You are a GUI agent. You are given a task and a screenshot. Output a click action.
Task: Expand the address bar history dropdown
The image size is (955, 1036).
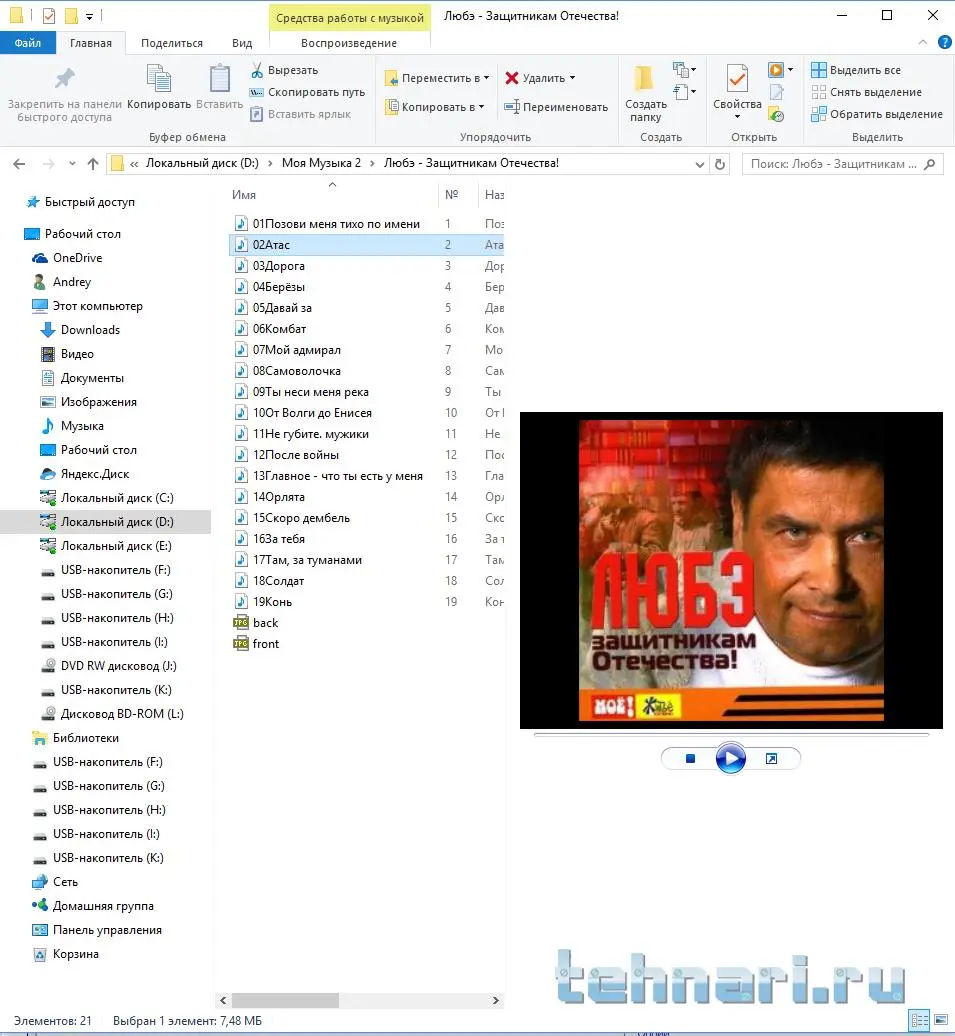point(696,164)
